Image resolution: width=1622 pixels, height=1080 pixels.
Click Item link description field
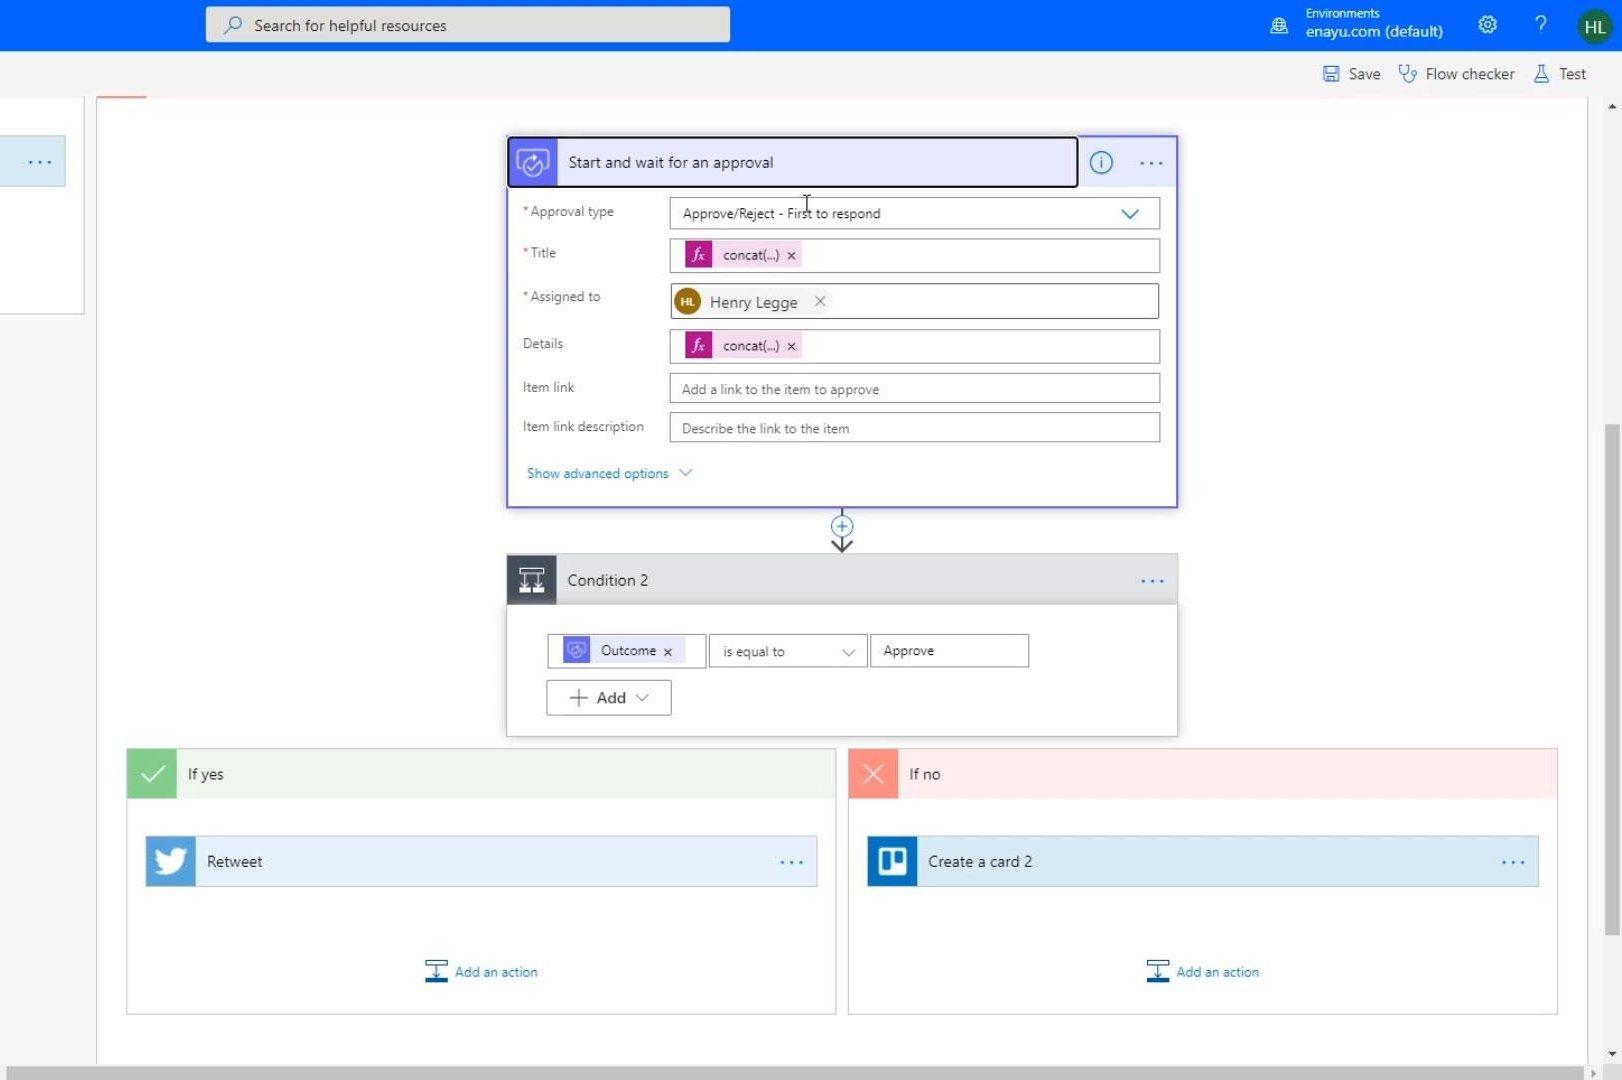(x=914, y=428)
